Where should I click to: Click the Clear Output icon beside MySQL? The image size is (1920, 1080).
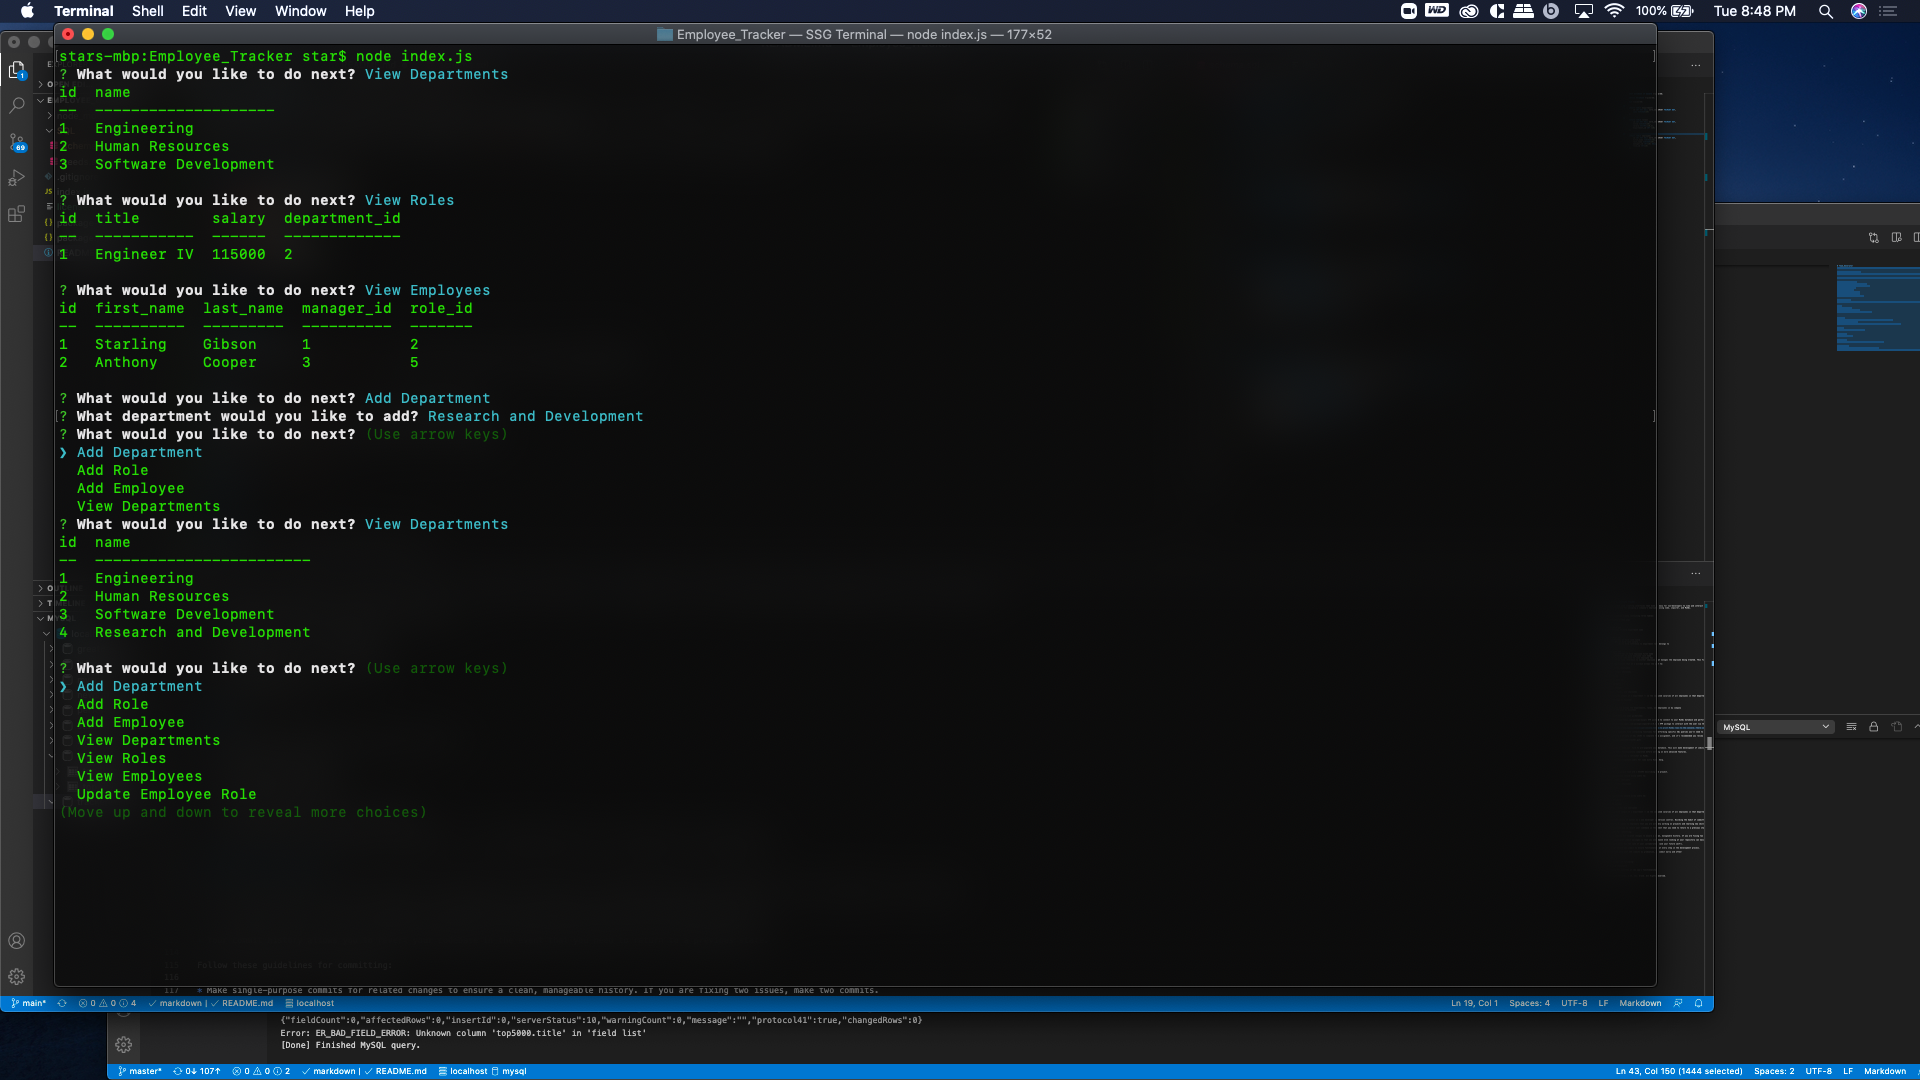(1851, 727)
